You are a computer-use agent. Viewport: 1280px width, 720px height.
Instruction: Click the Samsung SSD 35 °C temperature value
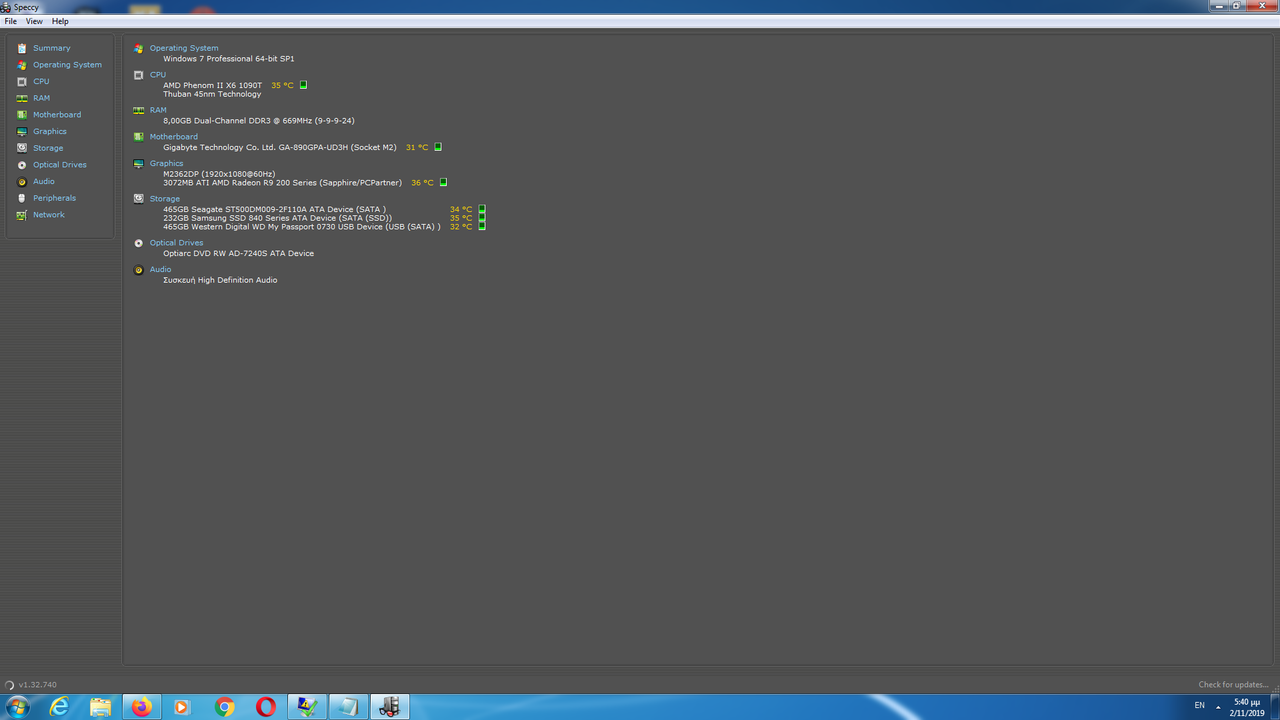461,218
